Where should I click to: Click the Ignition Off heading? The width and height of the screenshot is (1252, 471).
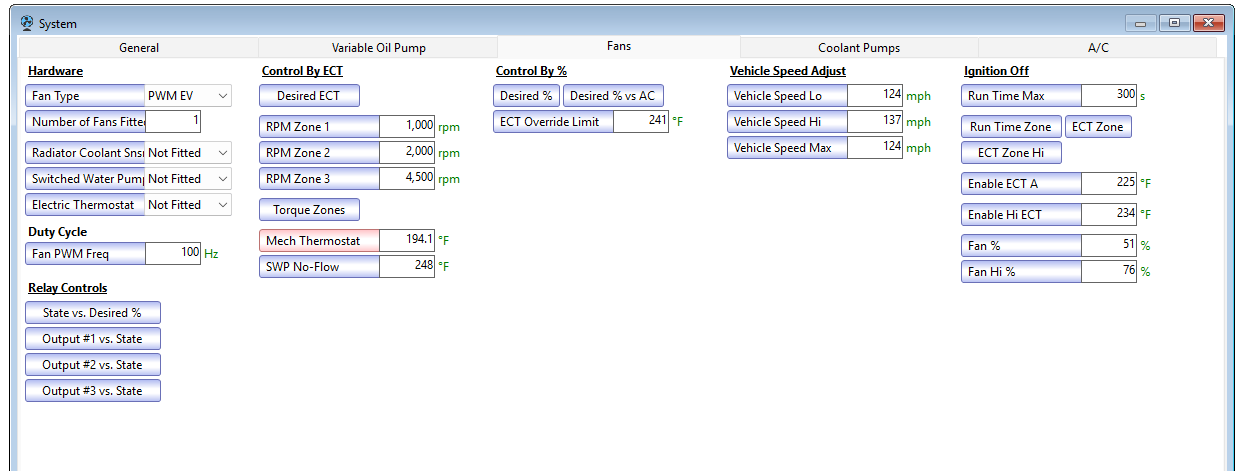pos(996,71)
